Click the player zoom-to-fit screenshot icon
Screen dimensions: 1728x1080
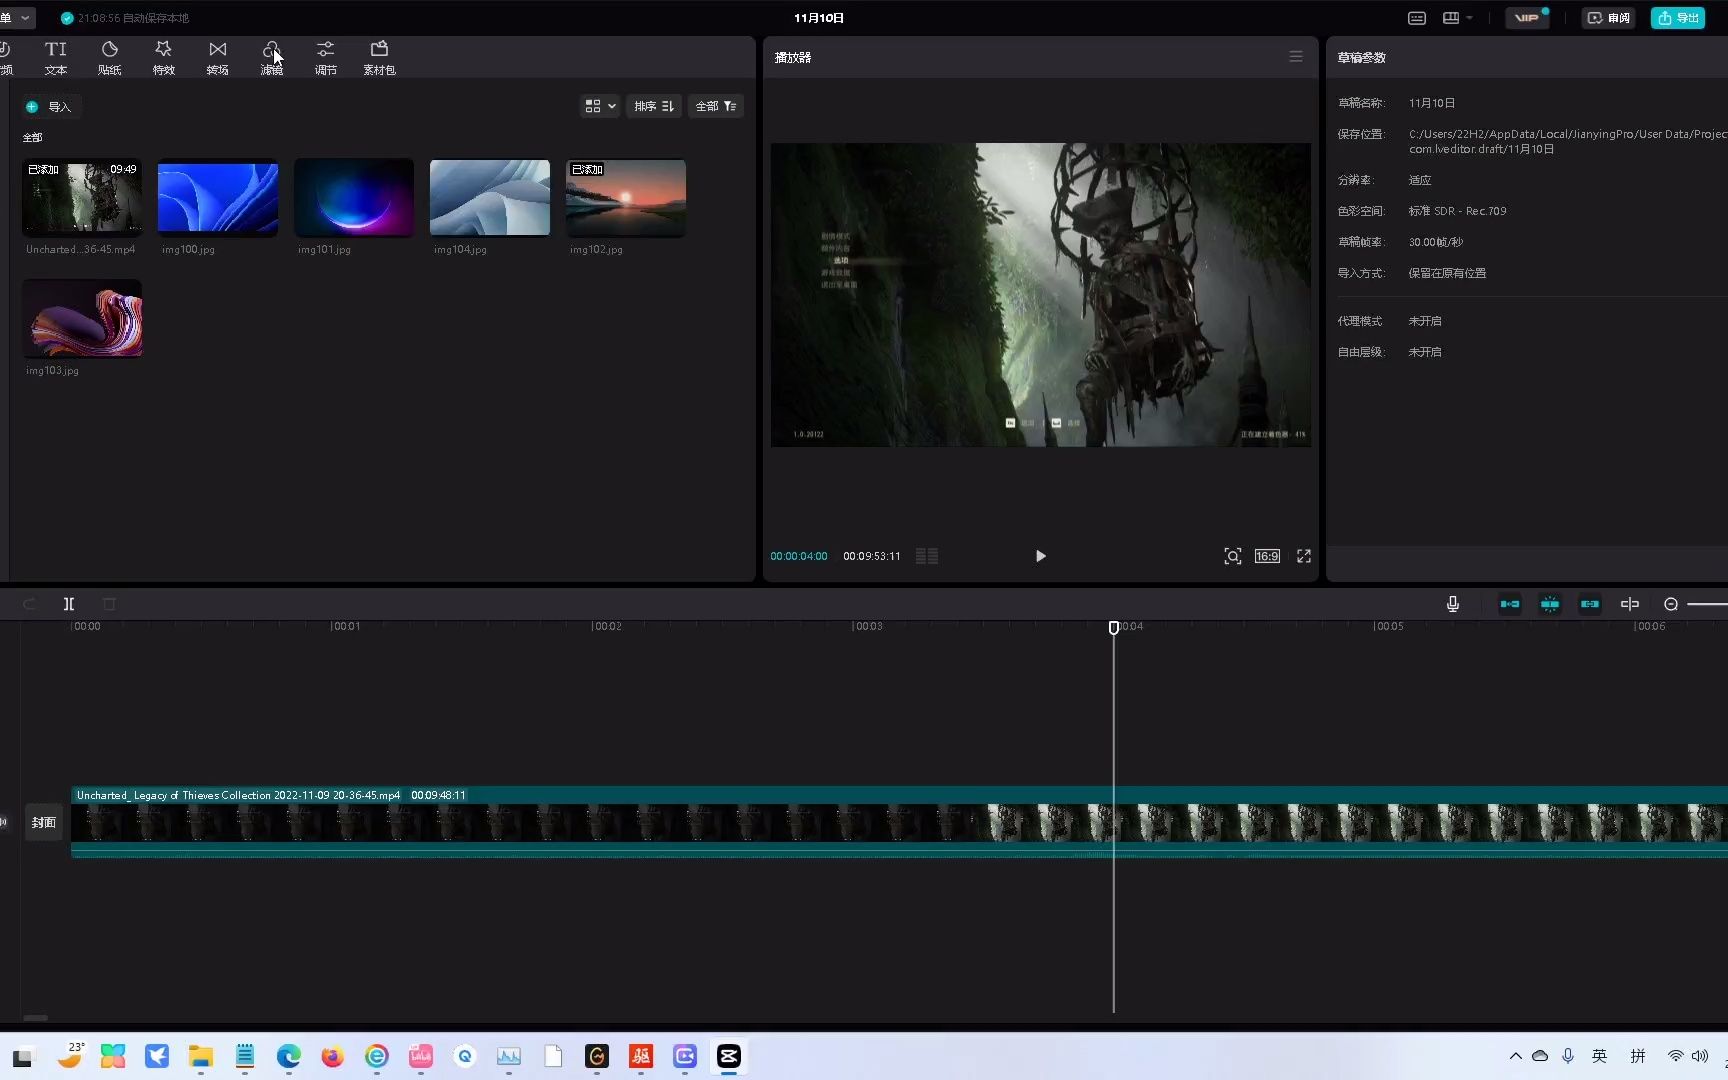tap(1233, 556)
